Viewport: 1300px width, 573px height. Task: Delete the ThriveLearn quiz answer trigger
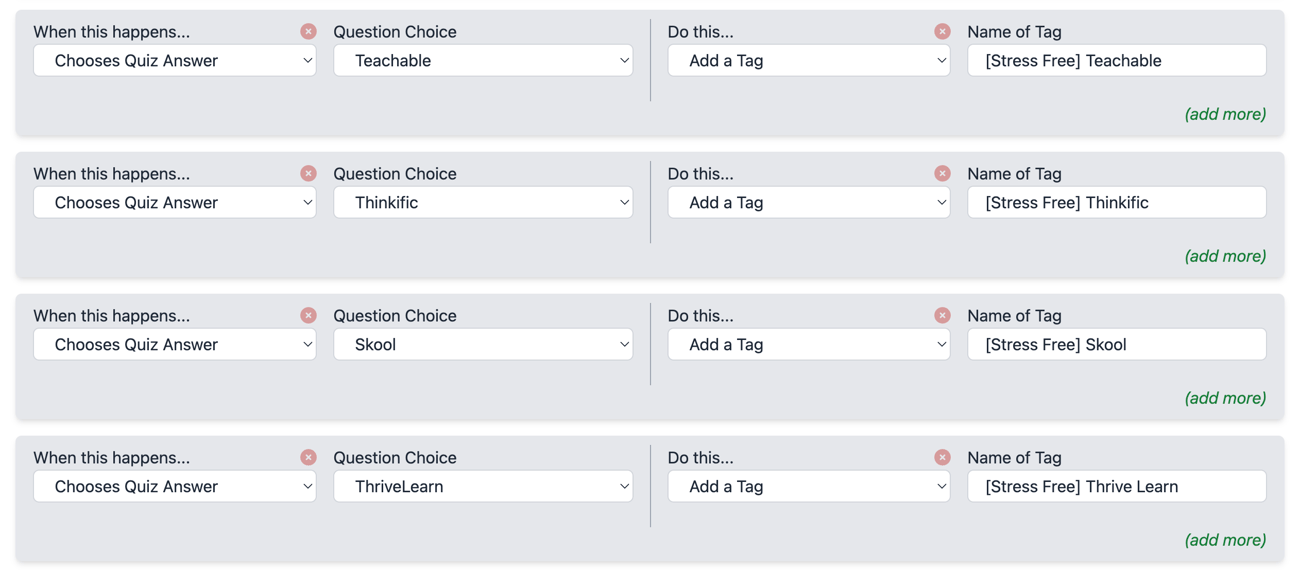pyautogui.click(x=308, y=458)
